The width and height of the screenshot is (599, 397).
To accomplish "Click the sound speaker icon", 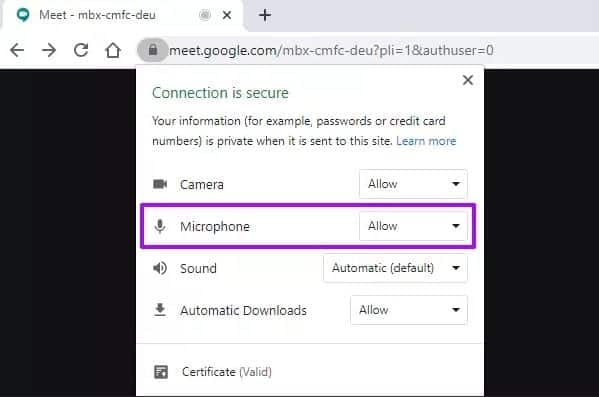I will [x=160, y=268].
